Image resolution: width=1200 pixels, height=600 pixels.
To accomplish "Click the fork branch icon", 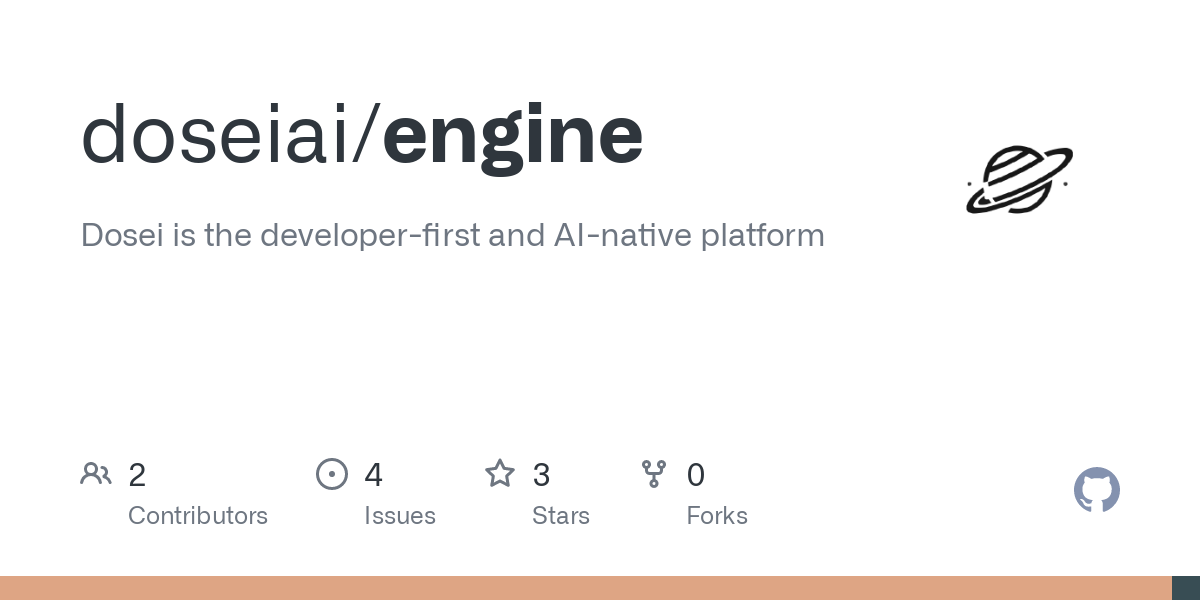I will pos(654,474).
